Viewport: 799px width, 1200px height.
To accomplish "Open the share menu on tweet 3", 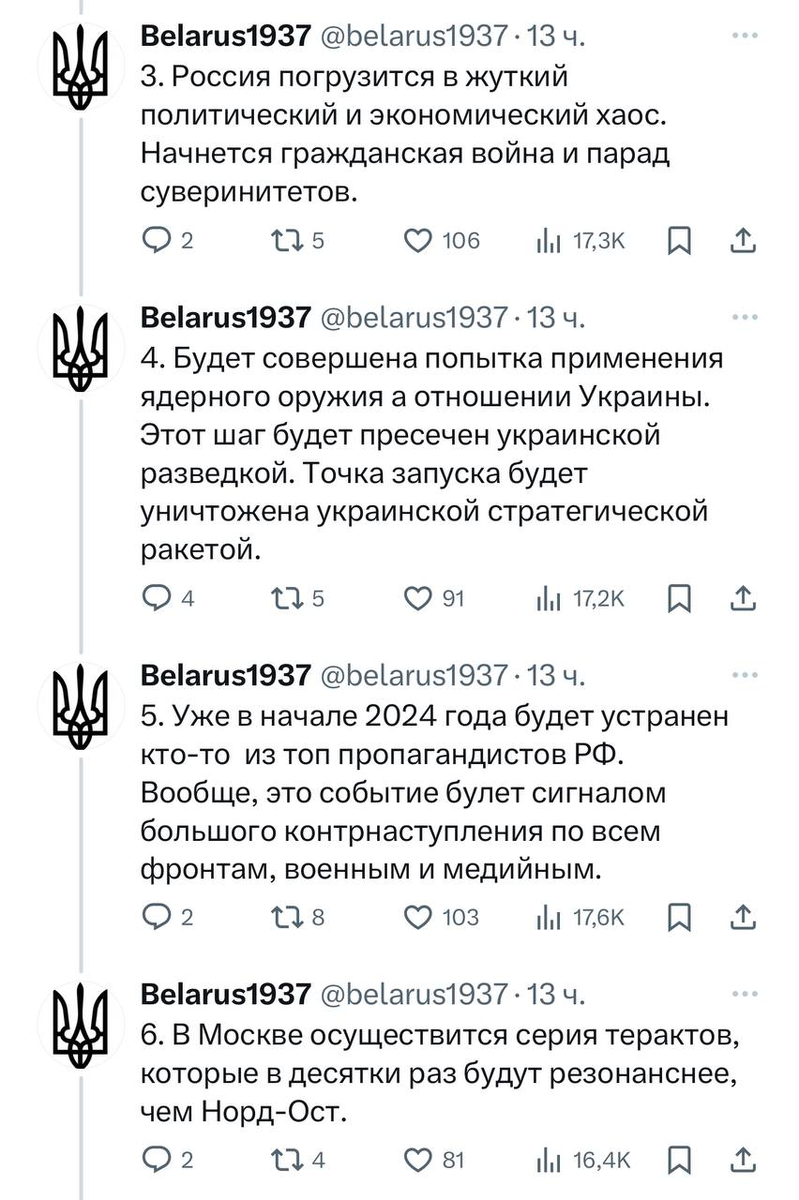I will click(742, 240).
